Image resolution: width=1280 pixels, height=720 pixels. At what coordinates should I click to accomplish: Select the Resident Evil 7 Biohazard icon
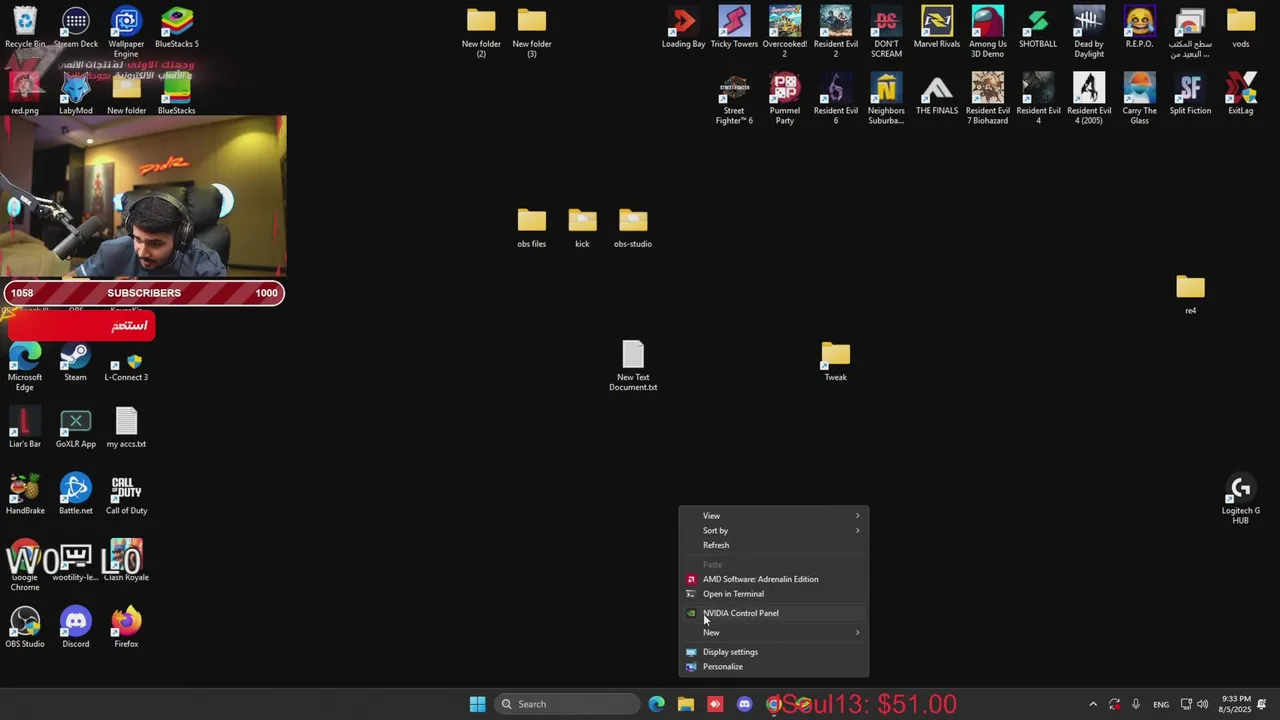(x=988, y=99)
